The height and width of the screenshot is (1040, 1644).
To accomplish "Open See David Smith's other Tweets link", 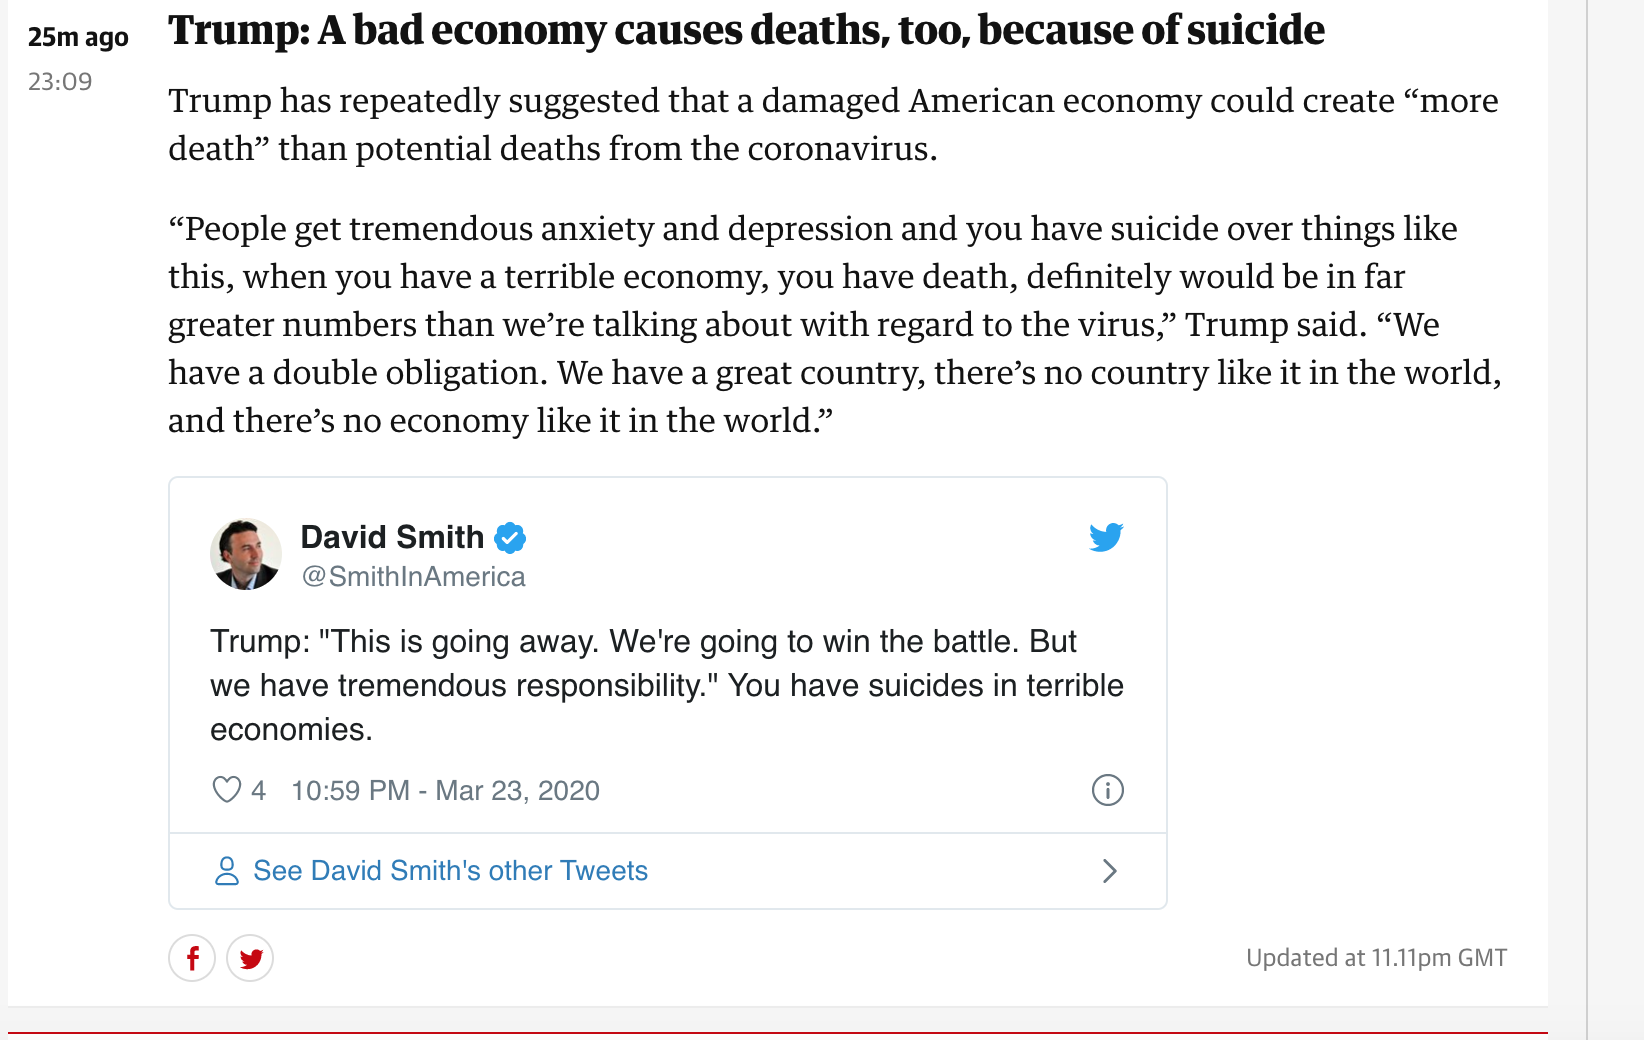I will pos(450,870).
